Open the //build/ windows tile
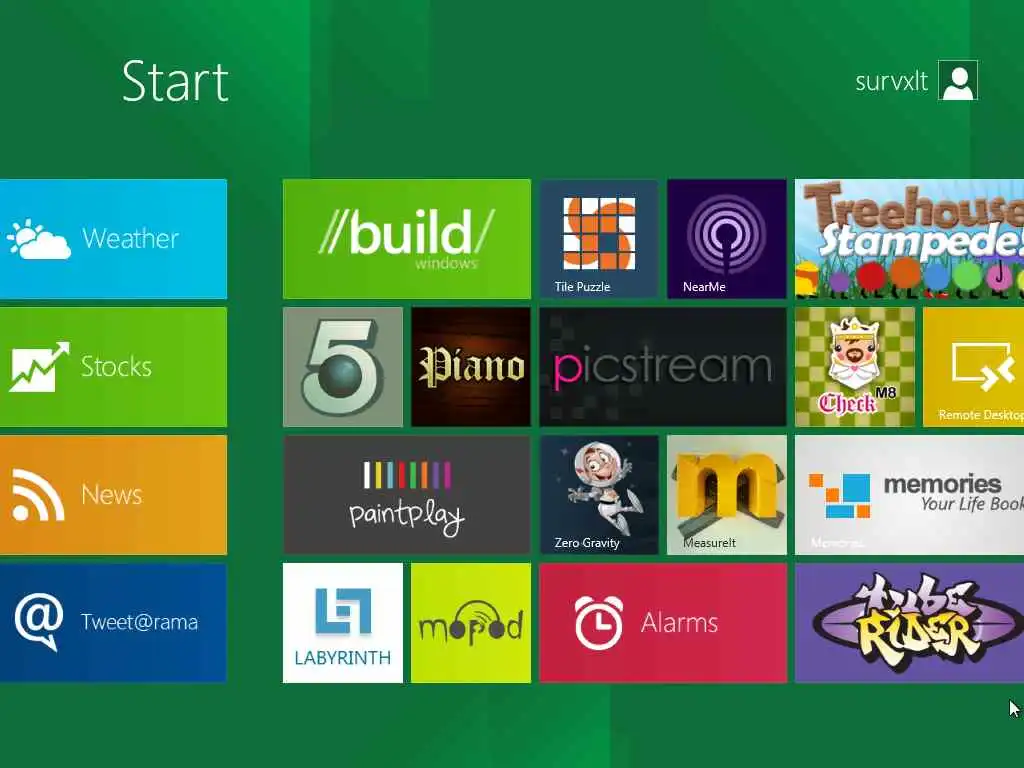Viewport: 1024px width, 768px height. pyautogui.click(x=407, y=239)
